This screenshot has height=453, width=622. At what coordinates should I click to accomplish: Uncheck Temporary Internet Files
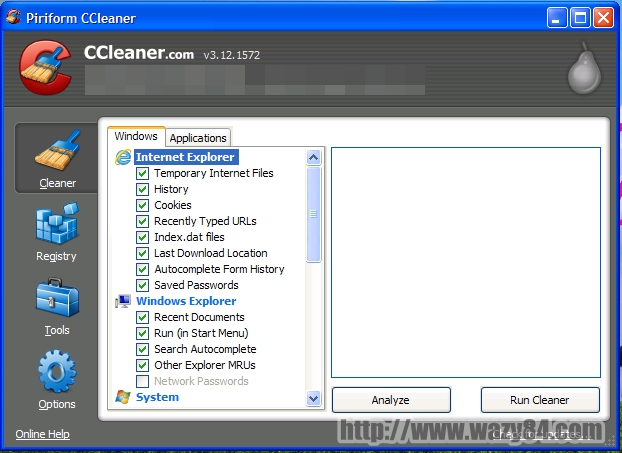tap(142, 173)
